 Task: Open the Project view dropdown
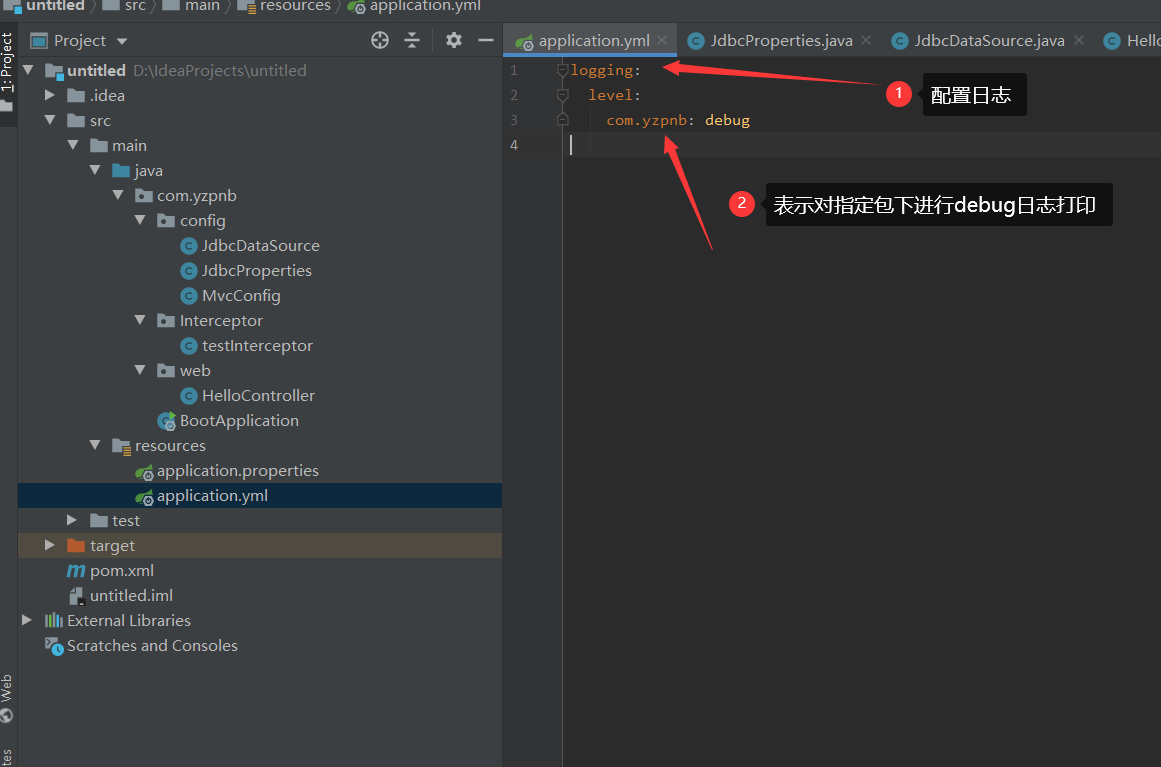point(122,41)
